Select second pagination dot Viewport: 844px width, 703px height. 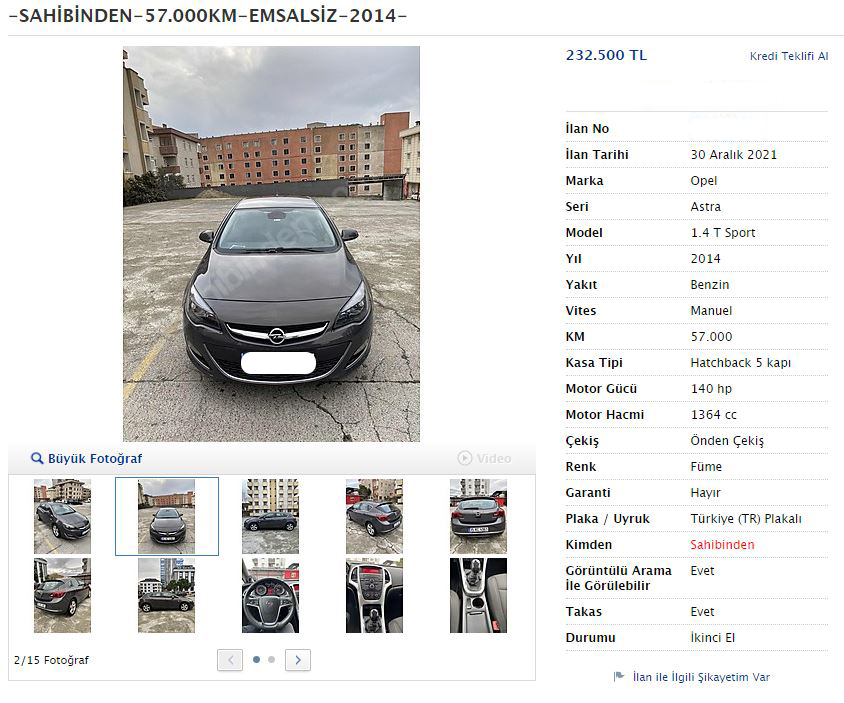271,659
